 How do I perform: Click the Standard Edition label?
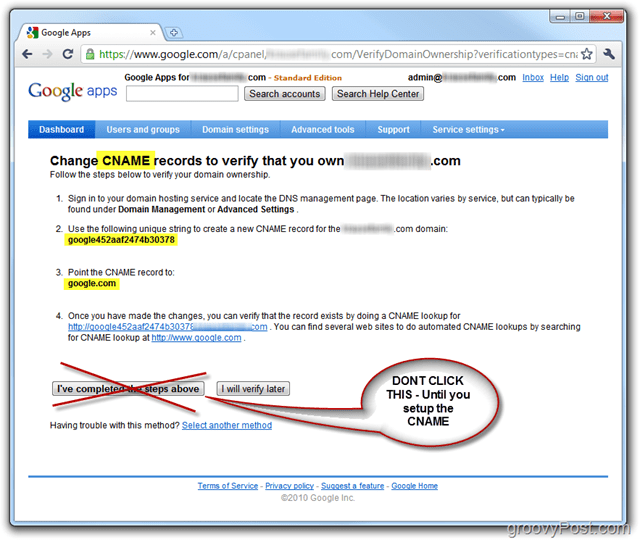308,78
